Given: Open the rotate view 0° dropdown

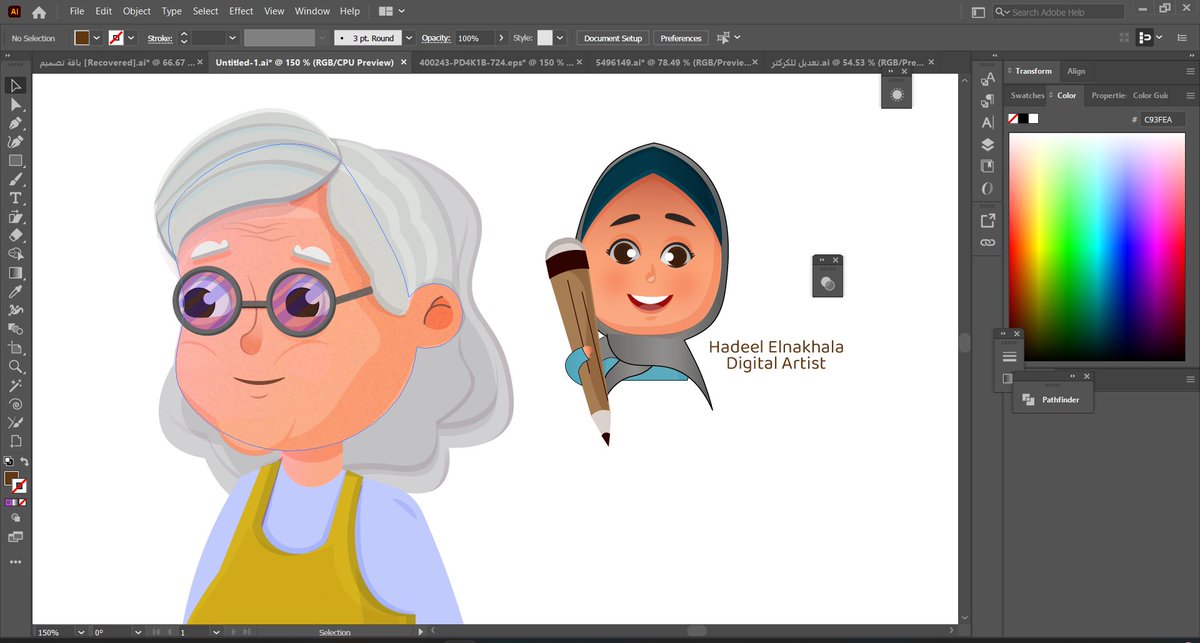Looking at the screenshot, I should [x=136, y=632].
